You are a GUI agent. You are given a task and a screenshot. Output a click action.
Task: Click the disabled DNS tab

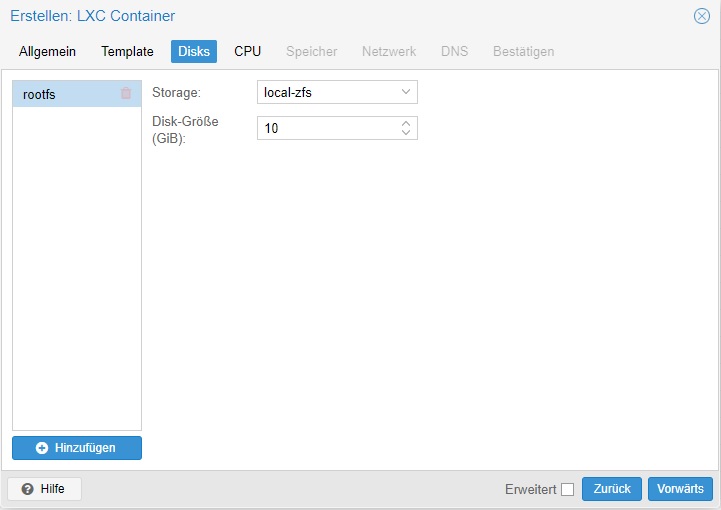tap(454, 52)
